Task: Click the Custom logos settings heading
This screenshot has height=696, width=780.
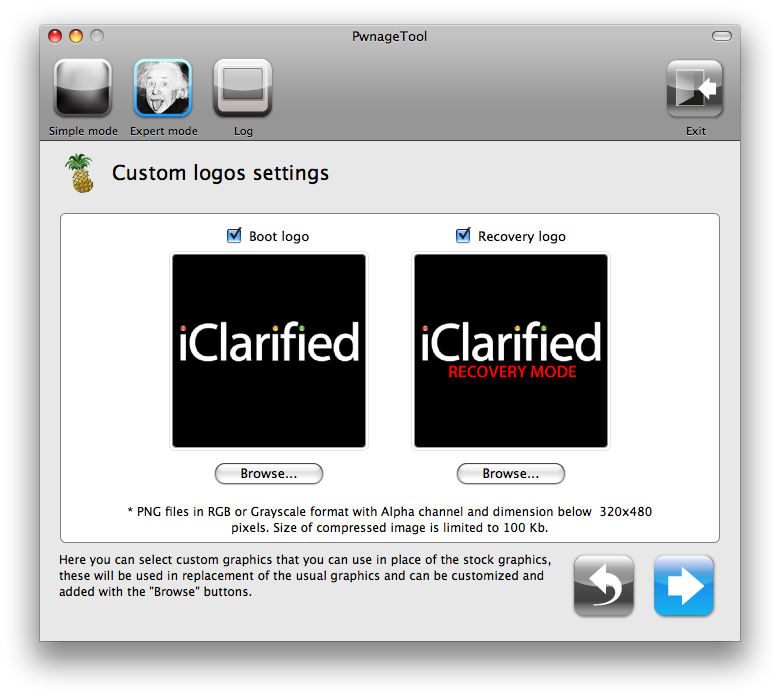Action: click(x=220, y=173)
